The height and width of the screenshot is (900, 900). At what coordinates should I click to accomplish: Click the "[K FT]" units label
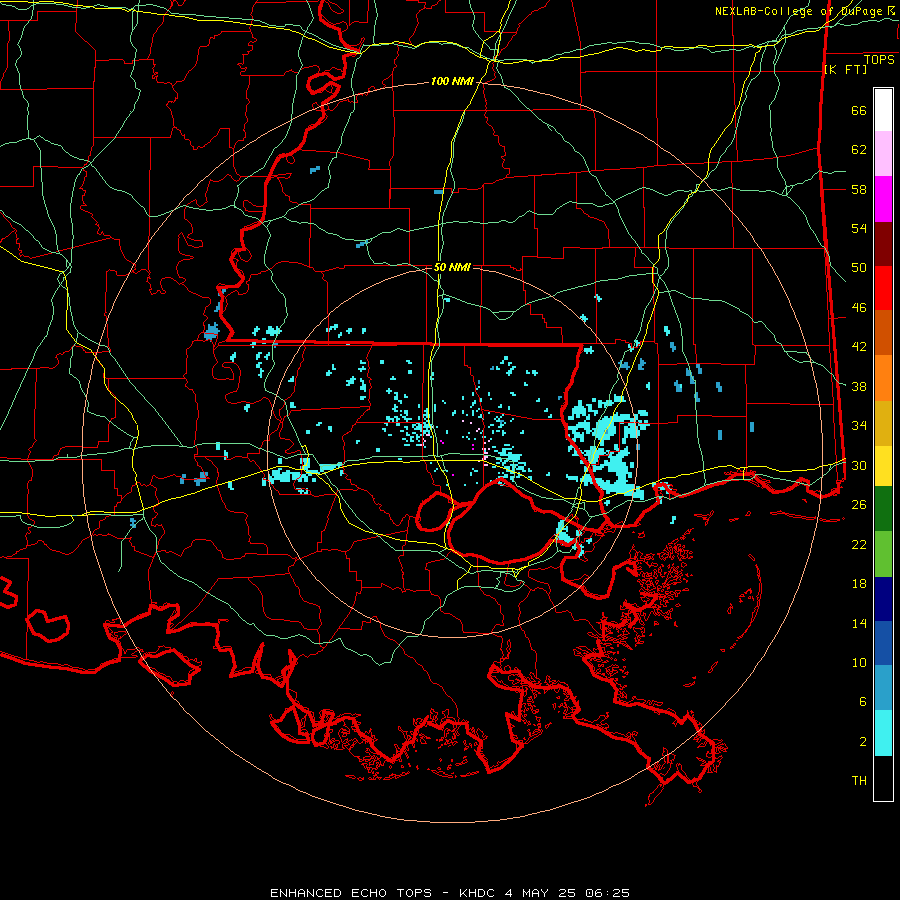pyautogui.click(x=845, y=69)
